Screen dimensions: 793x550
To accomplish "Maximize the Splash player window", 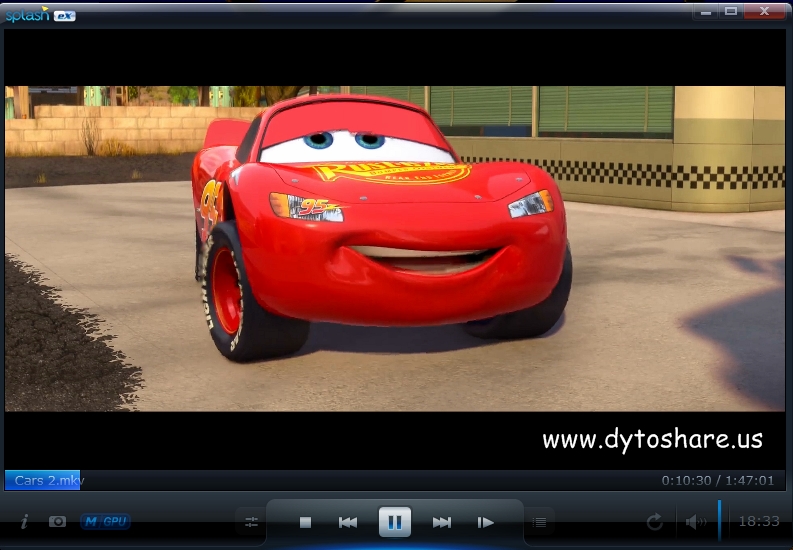I will (731, 12).
